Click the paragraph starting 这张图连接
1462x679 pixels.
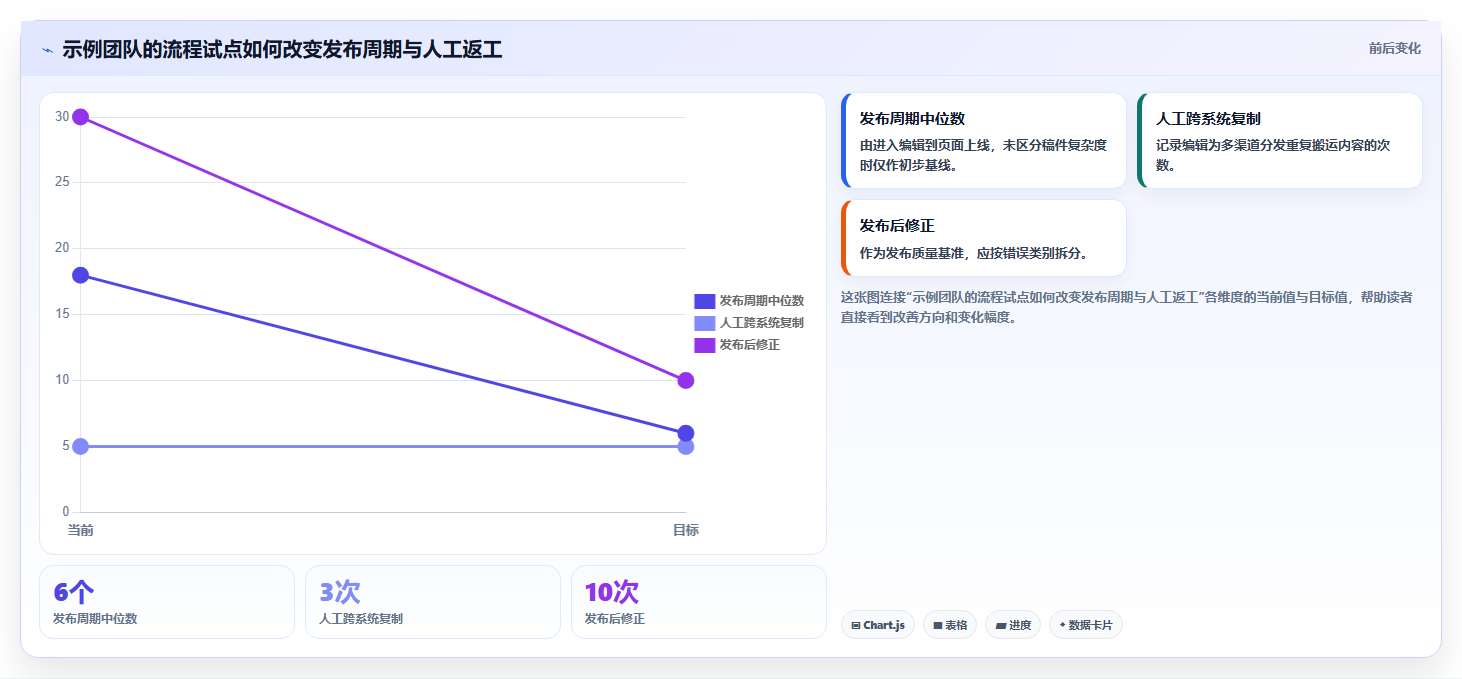[1127, 307]
